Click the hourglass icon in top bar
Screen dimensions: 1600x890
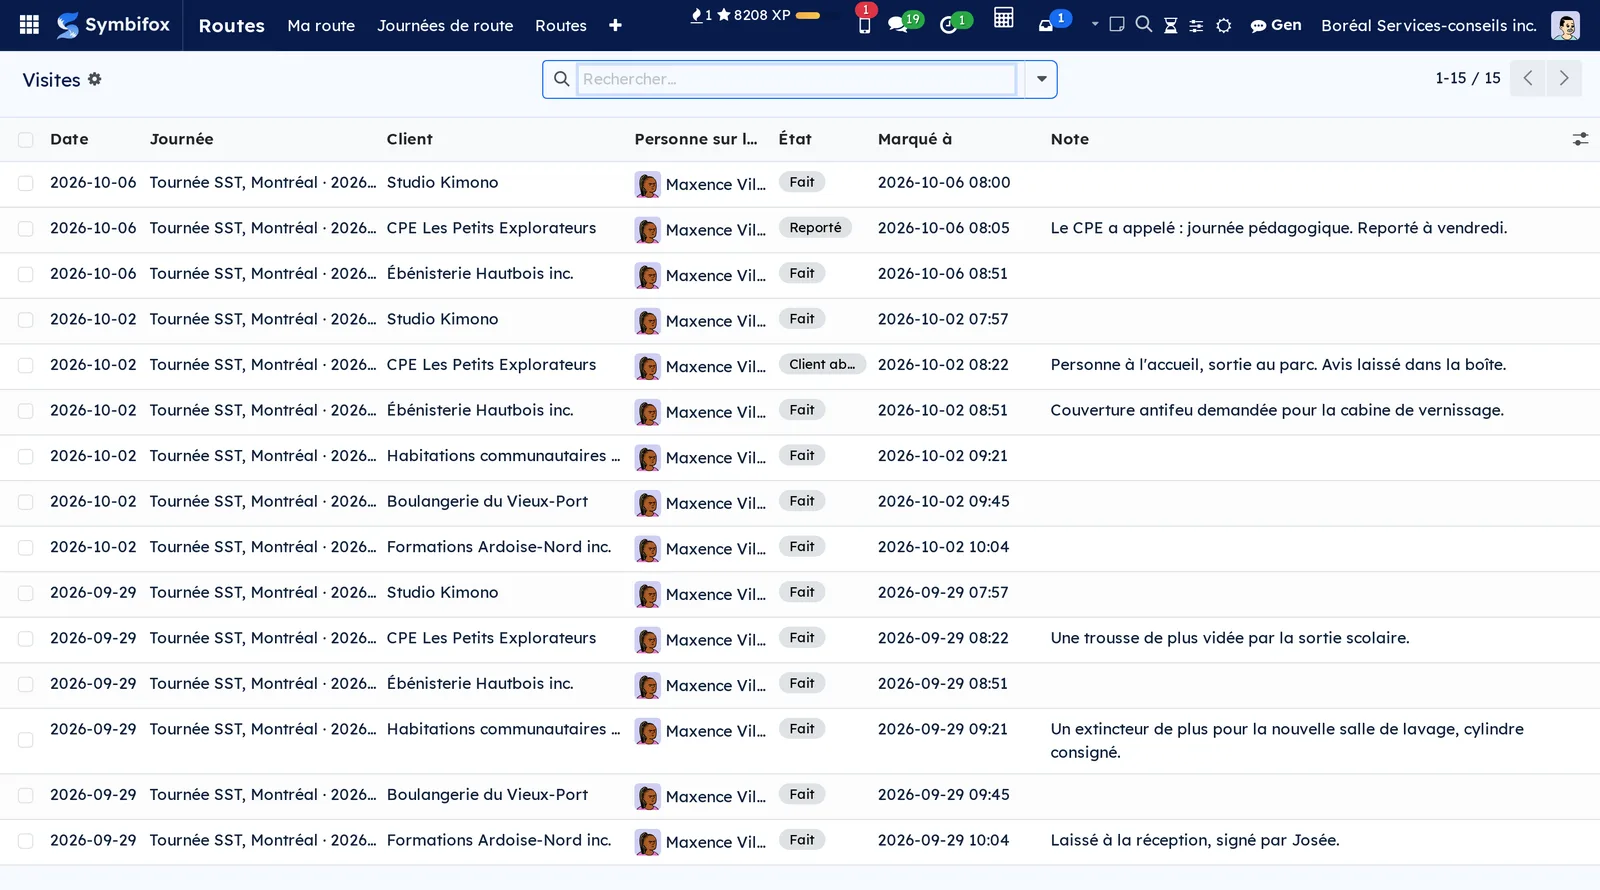coord(1170,25)
